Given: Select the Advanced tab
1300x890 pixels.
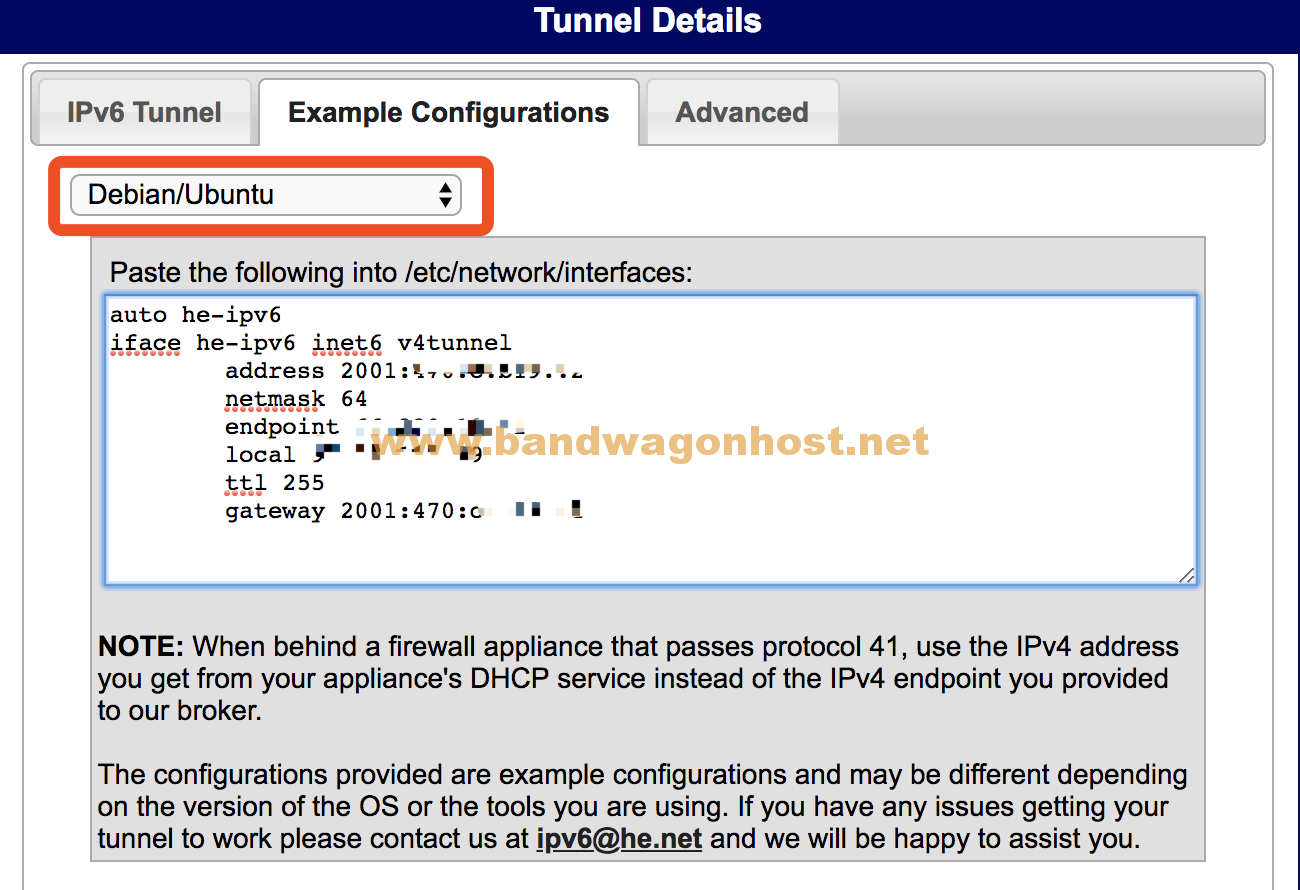Looking at the screenshot, I should pos(741,112).
